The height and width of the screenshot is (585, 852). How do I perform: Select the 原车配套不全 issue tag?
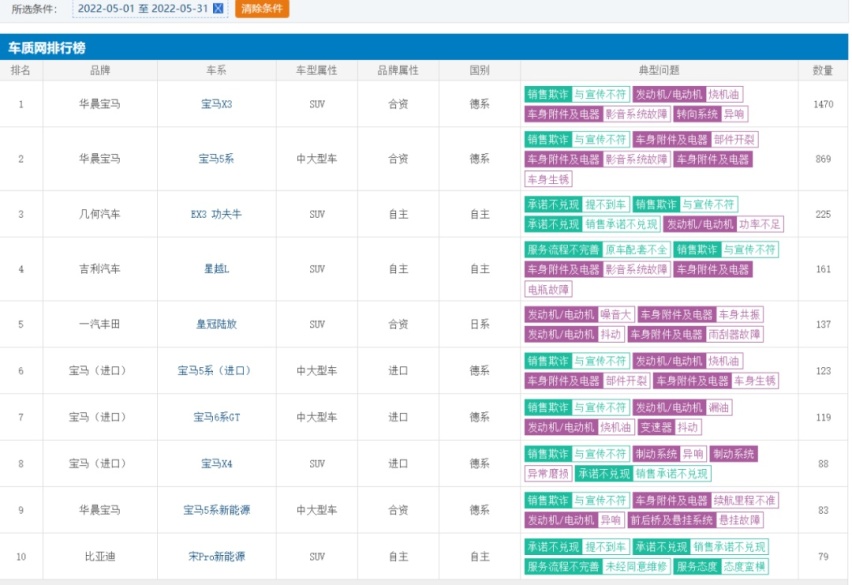click(x=636, y=249)
